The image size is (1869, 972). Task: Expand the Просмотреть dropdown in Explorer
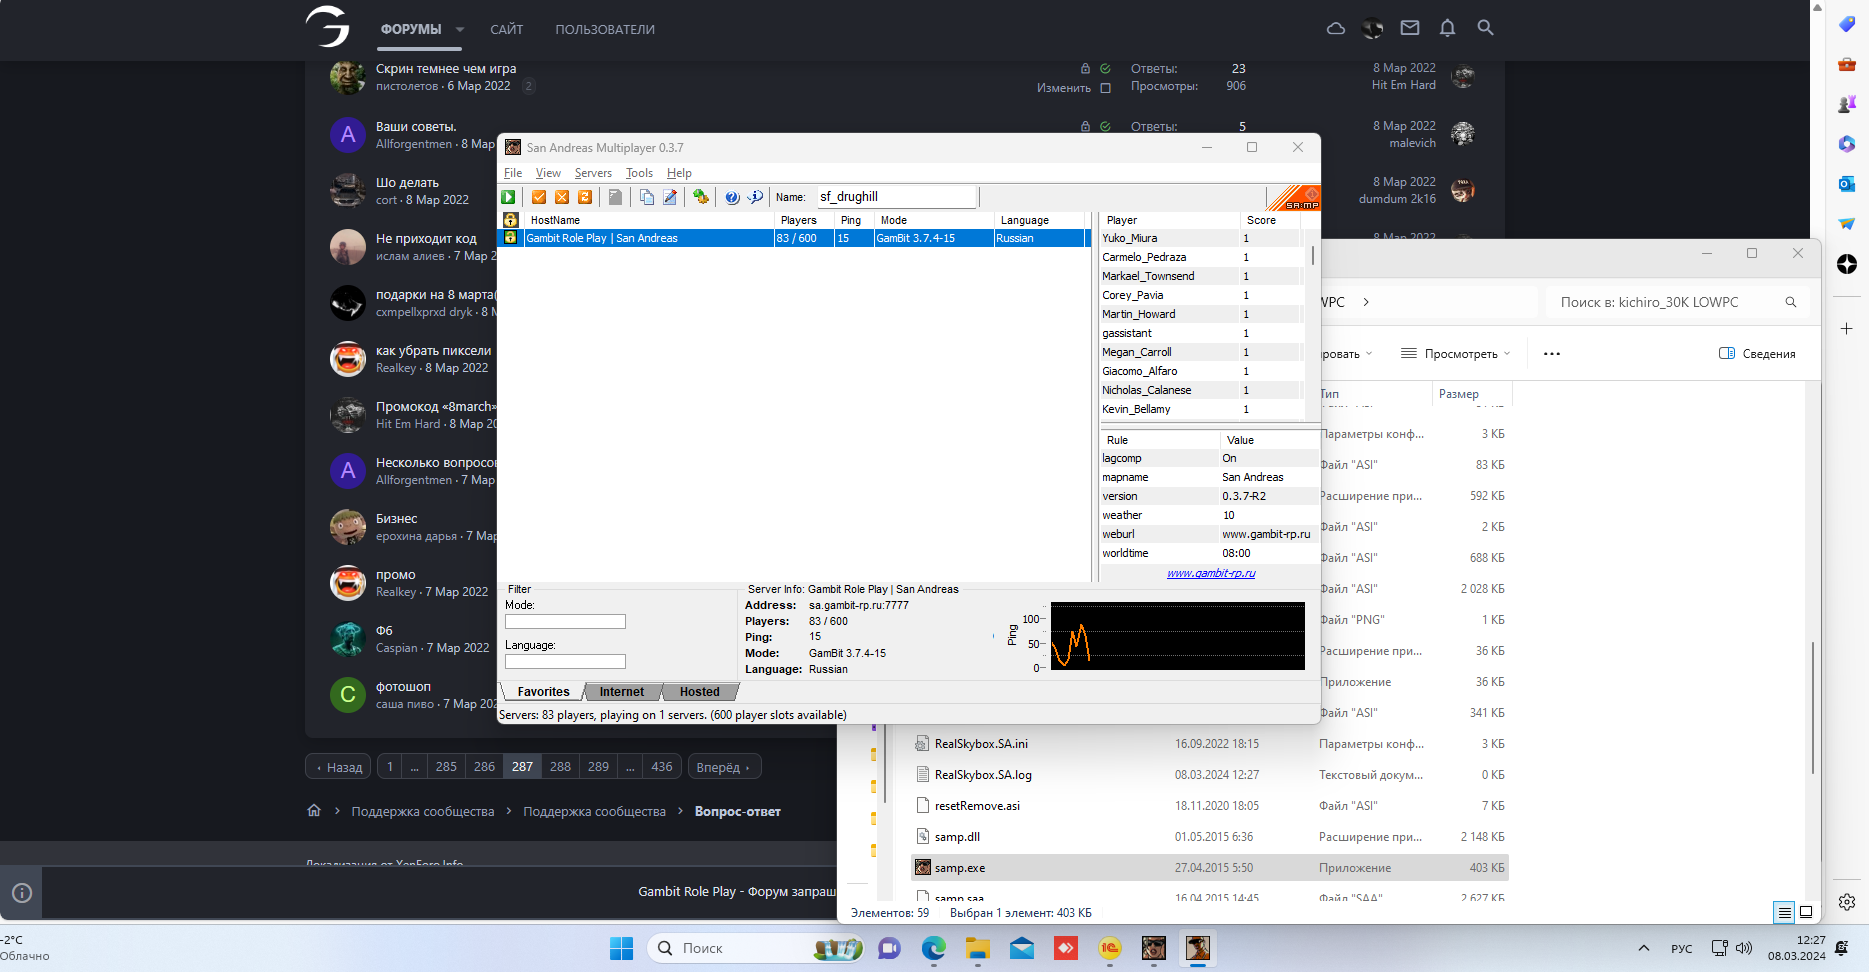pos(1456,353)
